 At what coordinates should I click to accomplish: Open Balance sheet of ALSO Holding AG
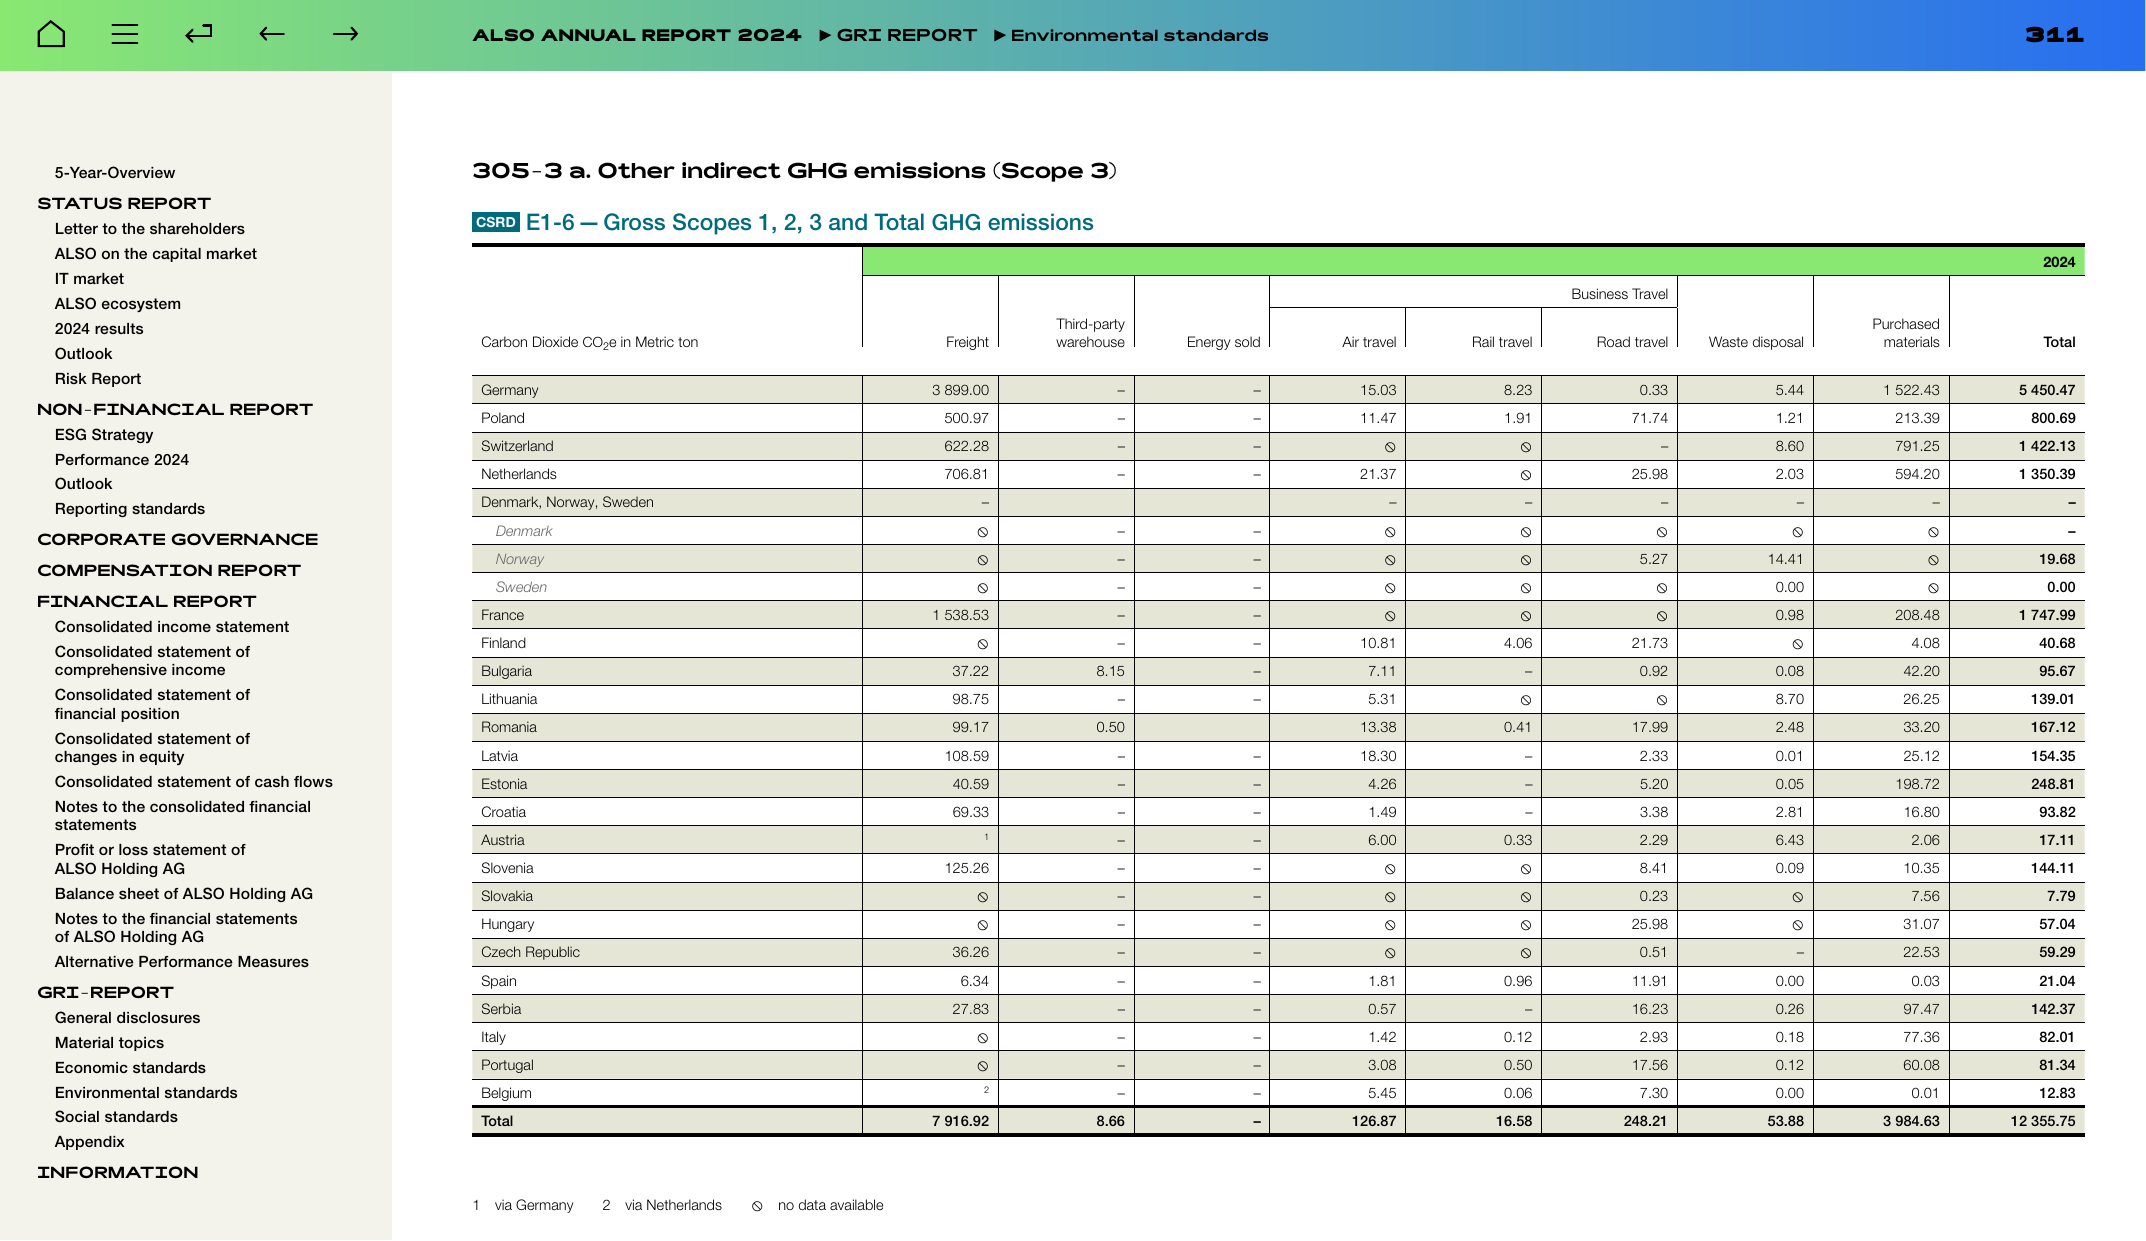point(184,894)
